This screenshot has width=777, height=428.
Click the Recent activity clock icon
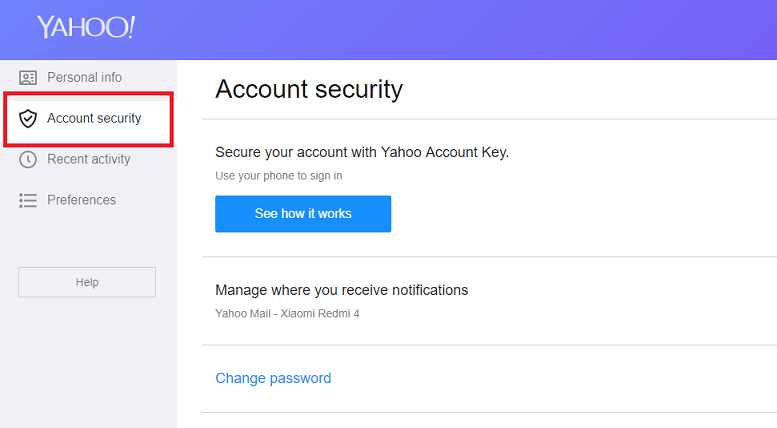point(28,160)
